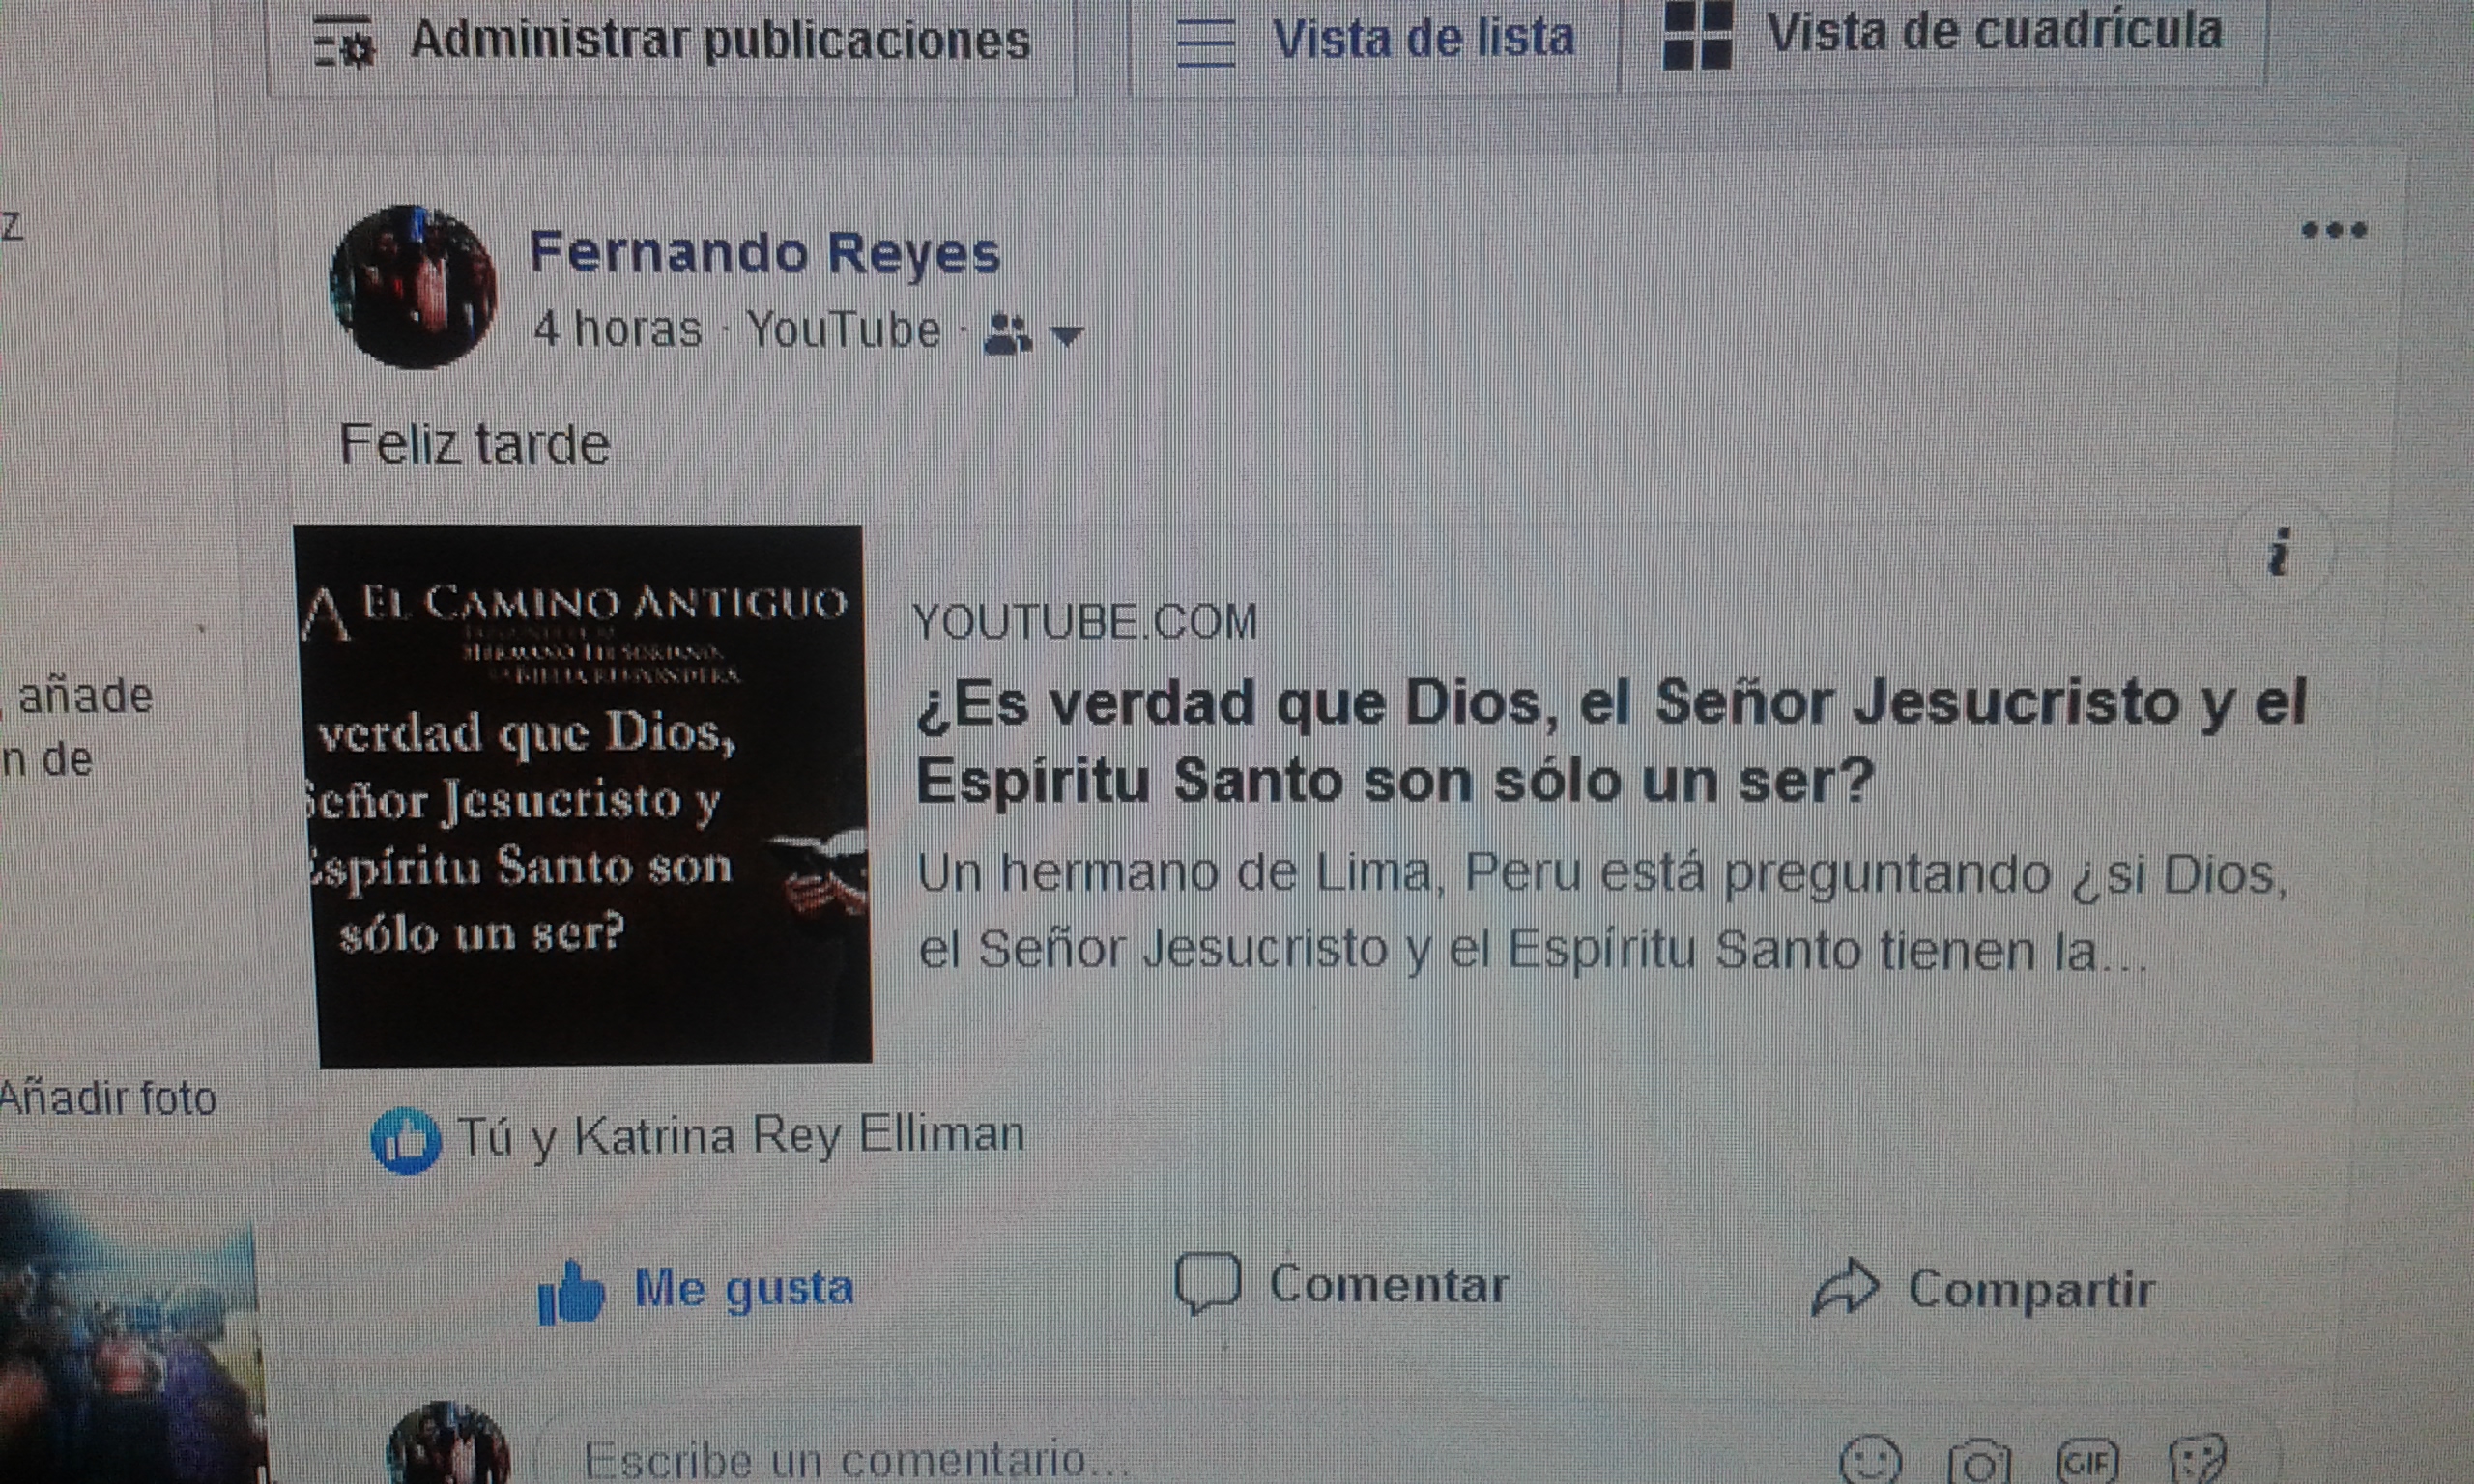Toggle the Me gusta like button
The image size is (2474, 1484).
click(x=696, y=1290)
